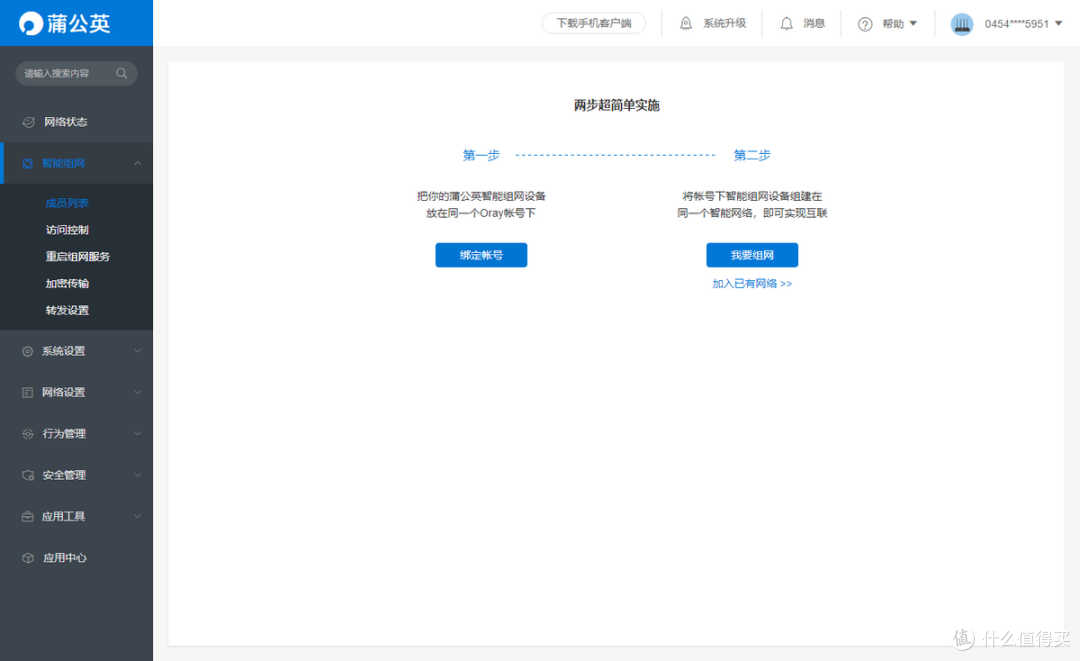This screenshot has width=1080, height=661.
Task: Focus the 请输入搜索内容 search field
Action: tap(76, 73)
